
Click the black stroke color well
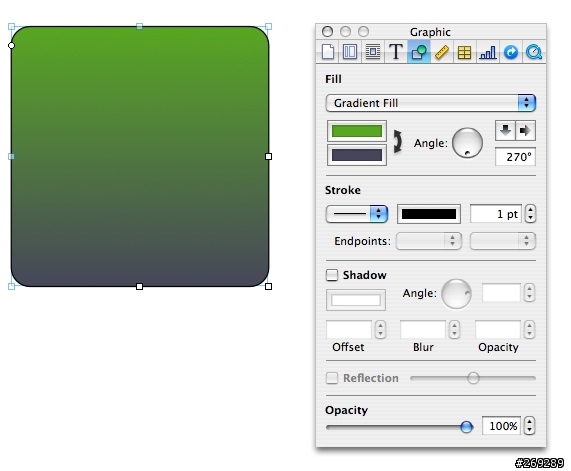(429, 214)
